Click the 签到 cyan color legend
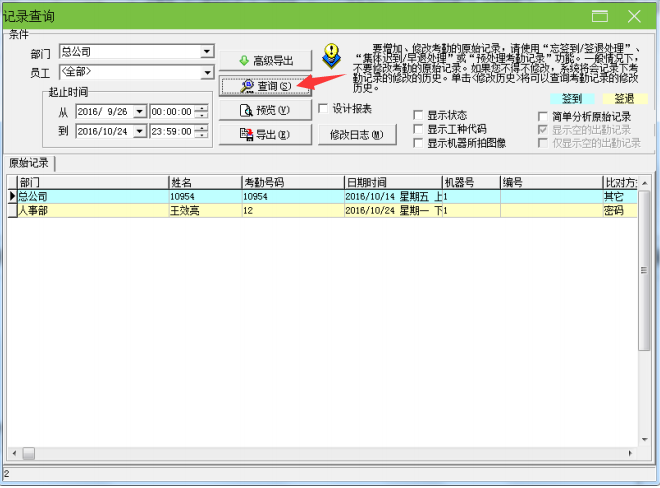The width and height of the screenshot is (660, 488). click(572, 99)
